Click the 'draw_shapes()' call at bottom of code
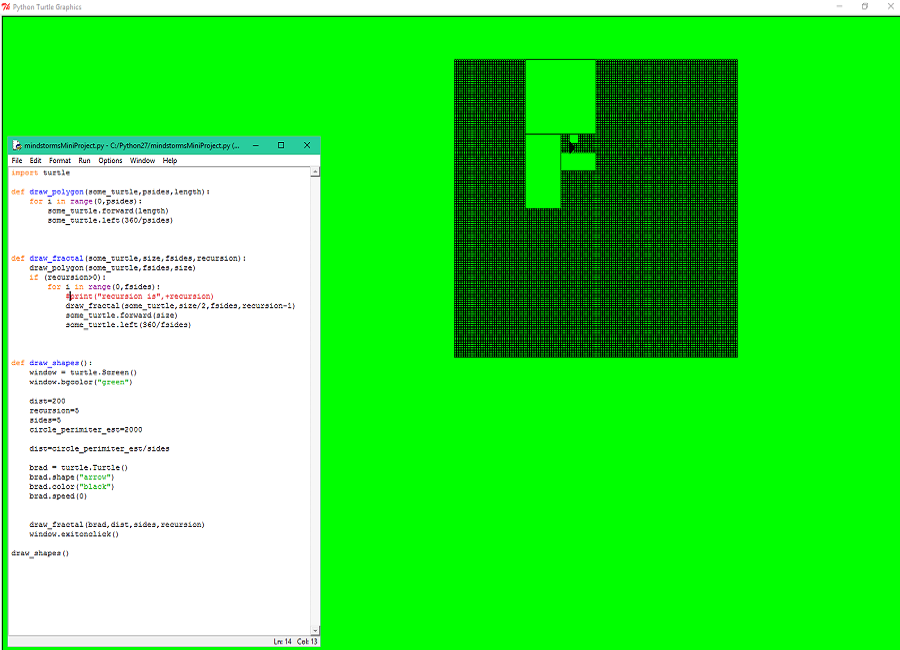 tap(40, 553)
